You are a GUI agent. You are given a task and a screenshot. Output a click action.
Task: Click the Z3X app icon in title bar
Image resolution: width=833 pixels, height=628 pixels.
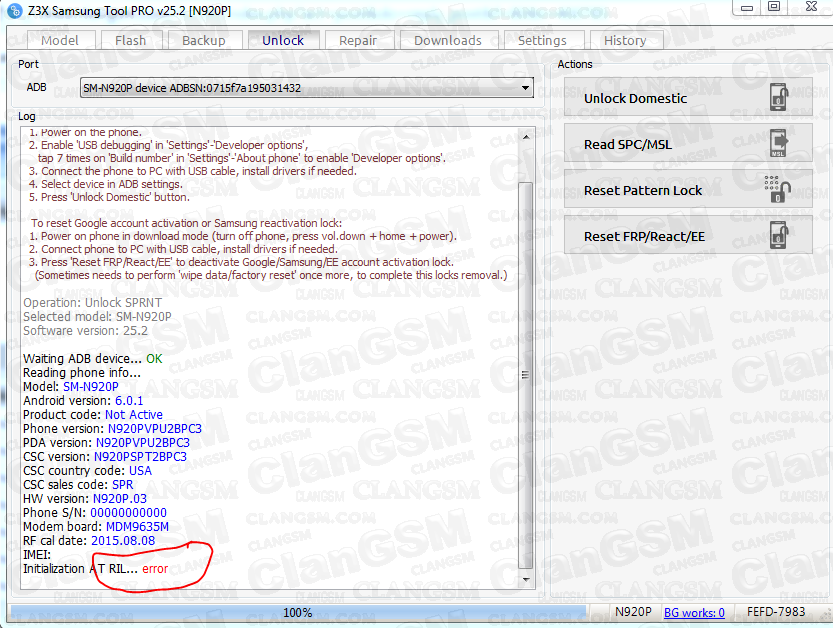15,11
